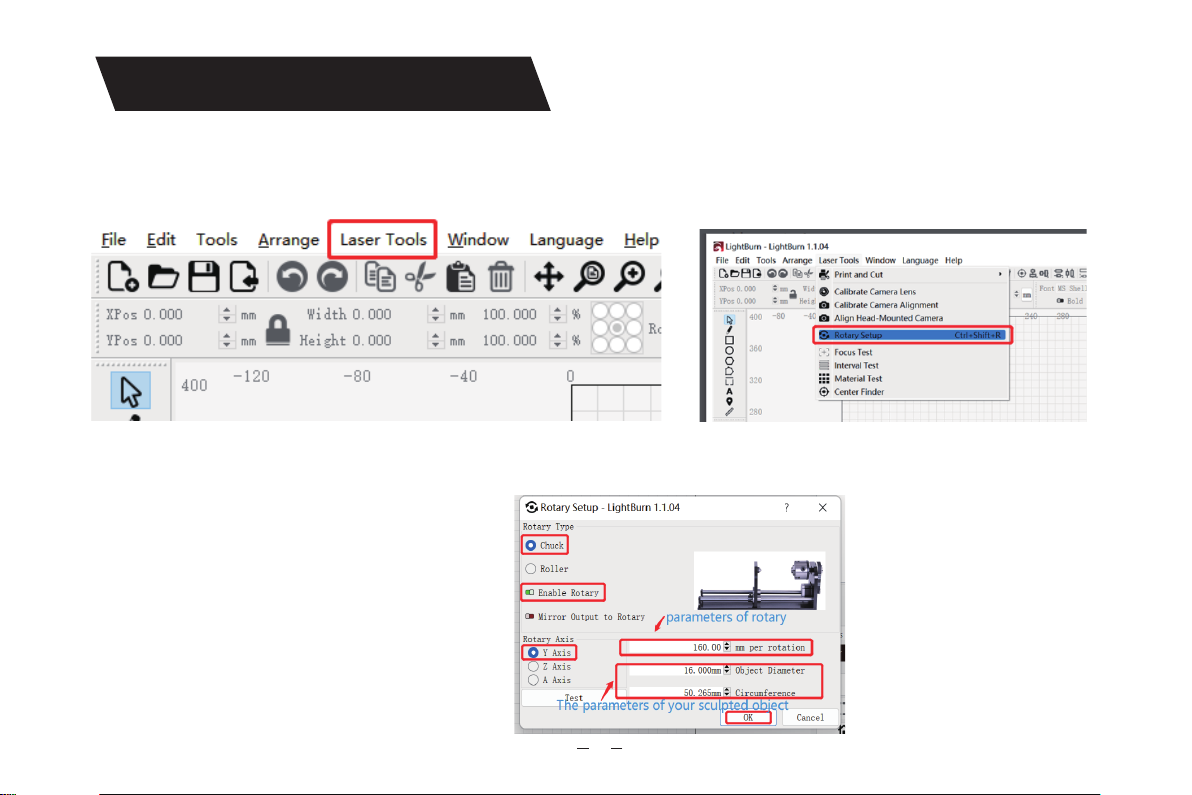Open the Print and Cut submenu
This screenshot has width=1192, height=795.
click(912, 275)
